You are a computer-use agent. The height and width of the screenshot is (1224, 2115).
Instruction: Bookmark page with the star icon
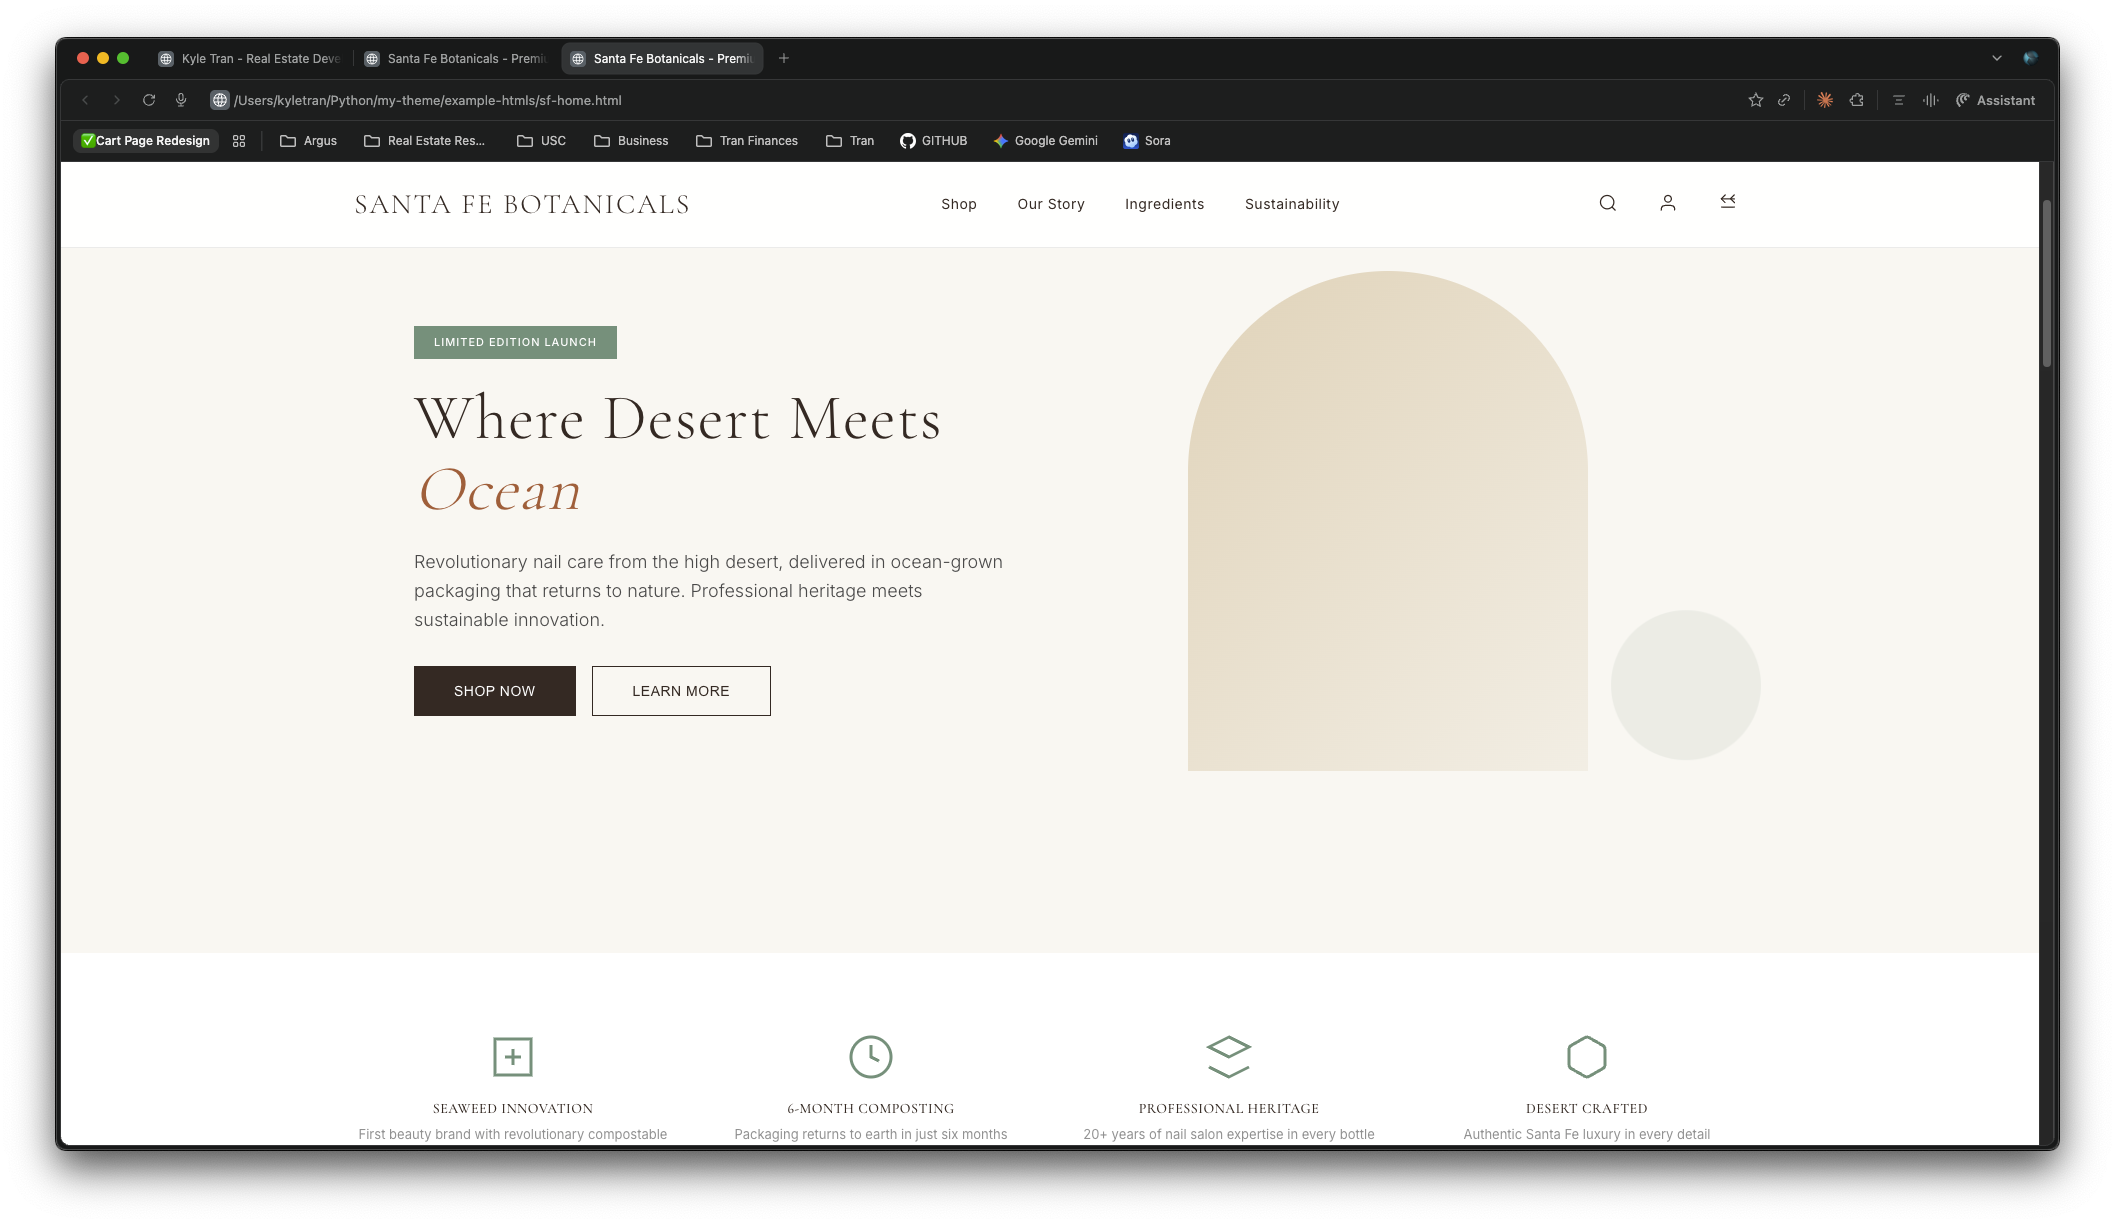click(x=1755, y=100)
